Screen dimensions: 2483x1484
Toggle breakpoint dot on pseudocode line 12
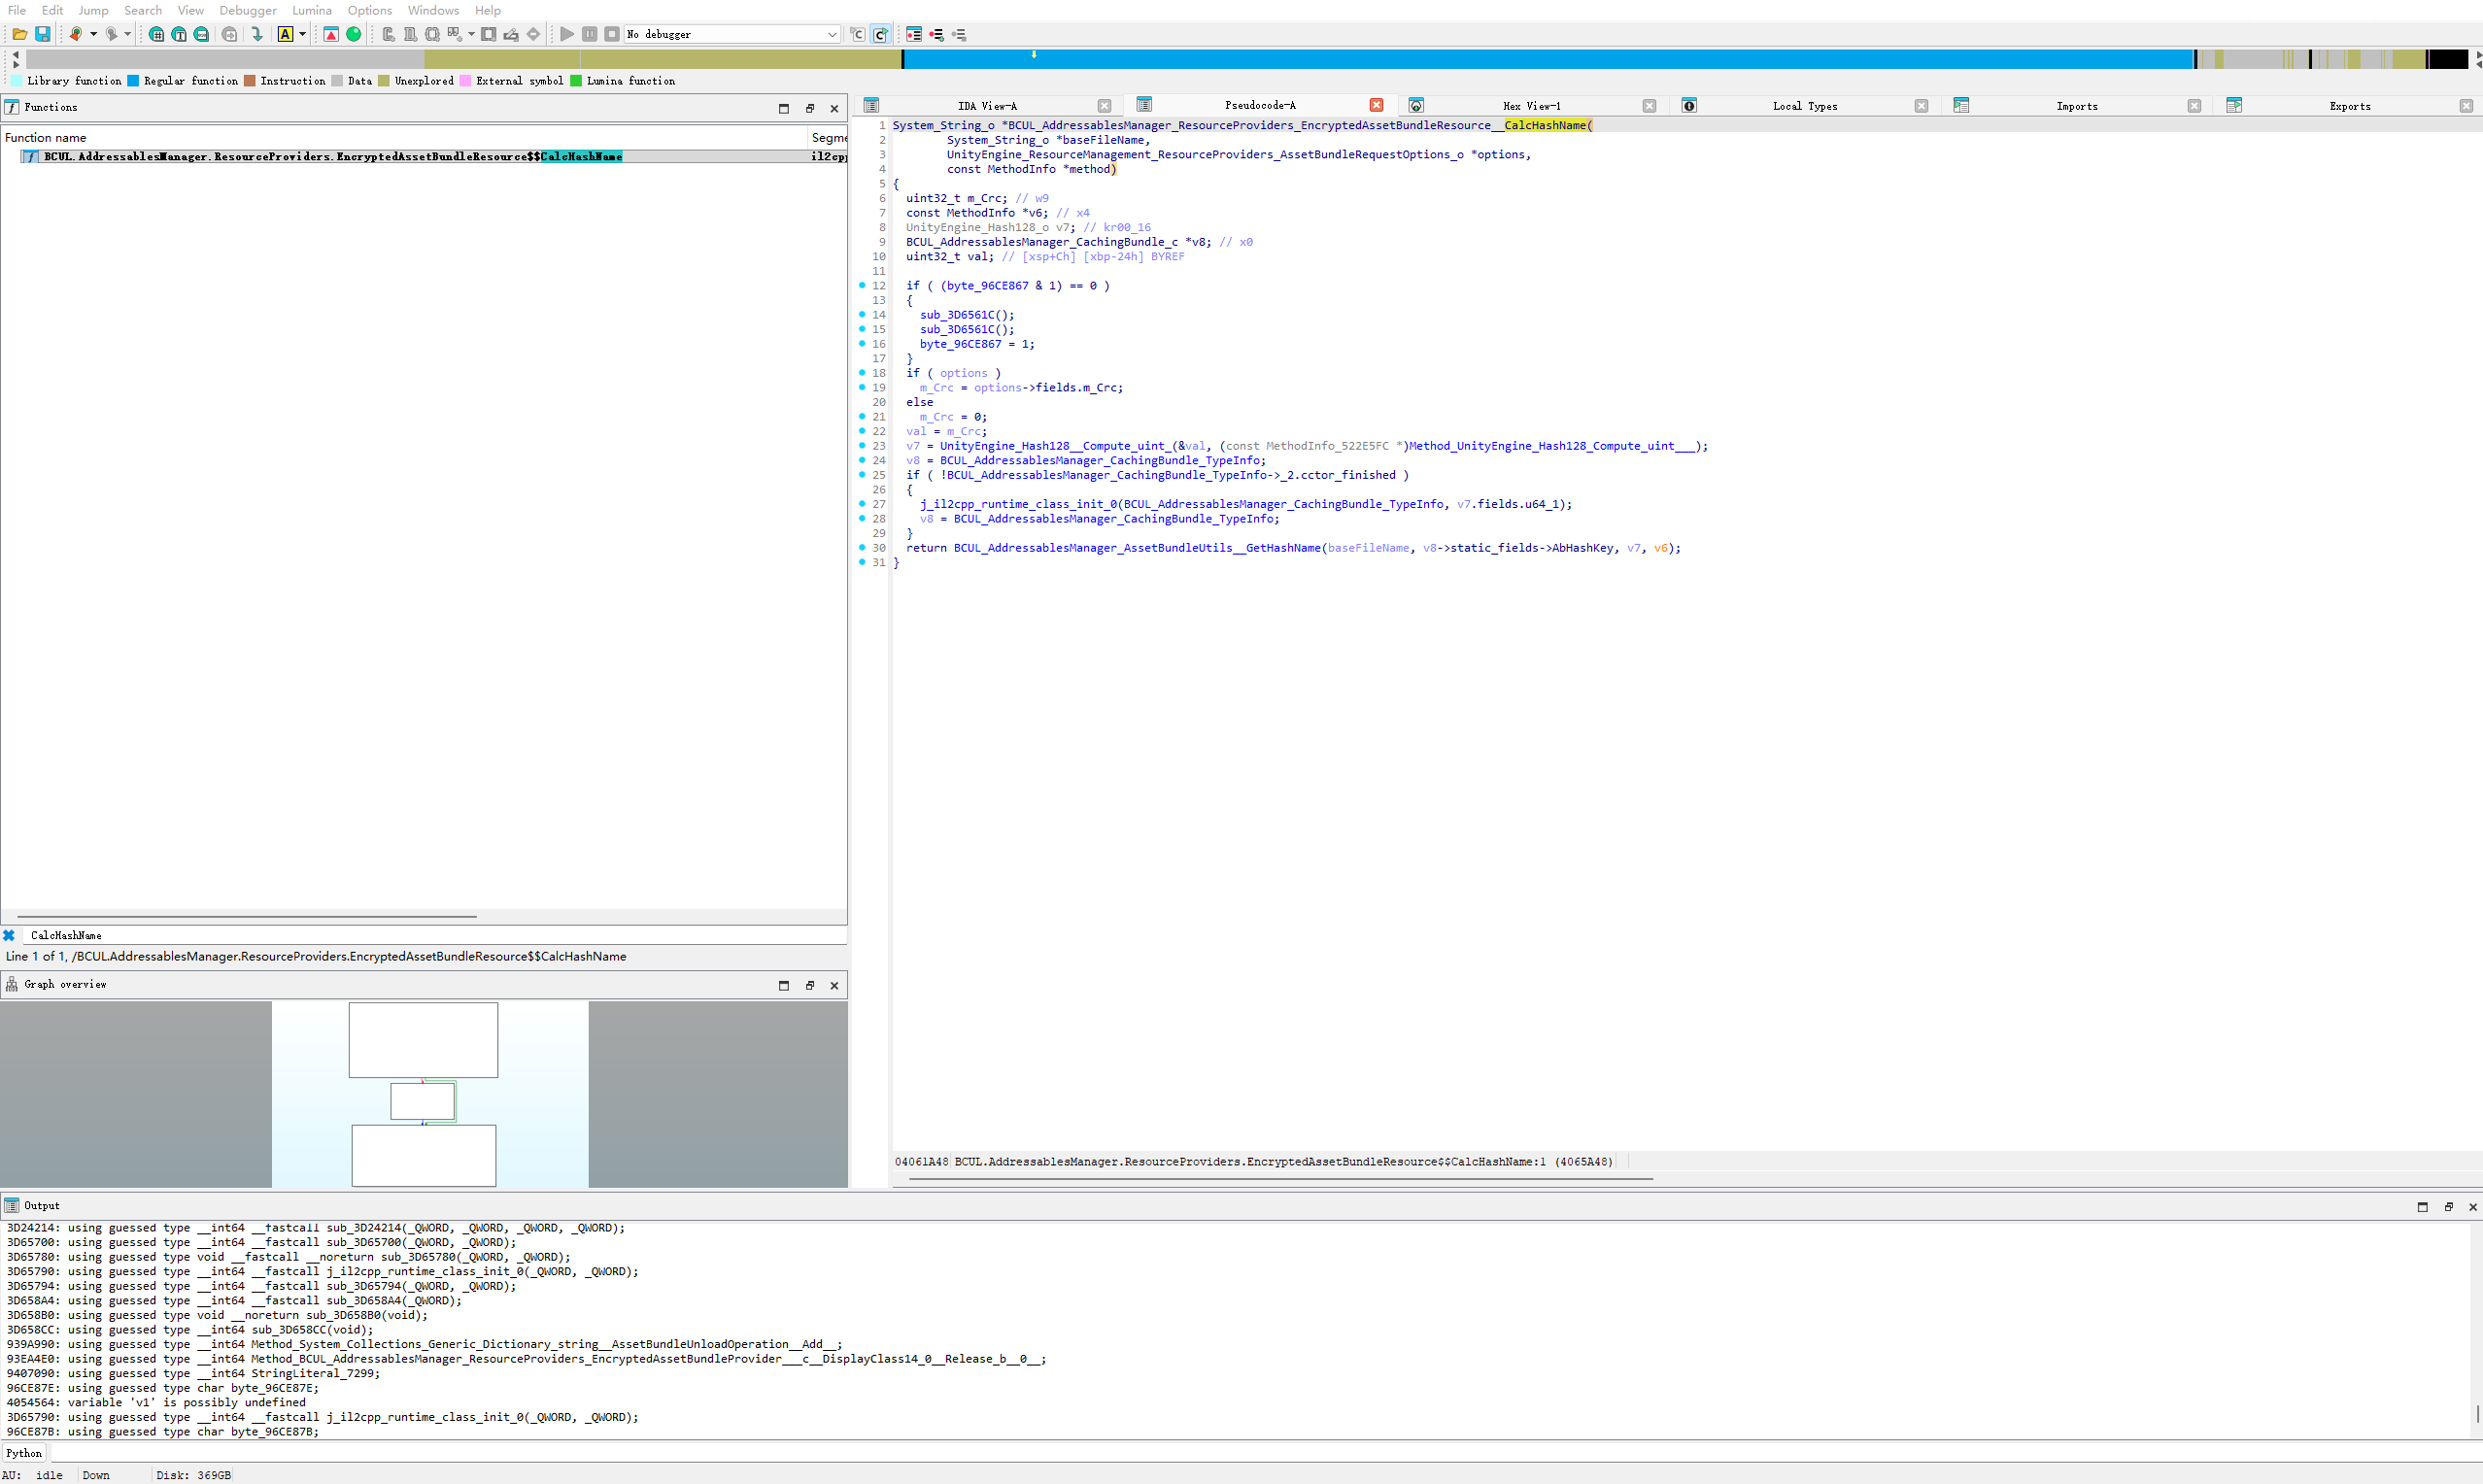[862, 286]
